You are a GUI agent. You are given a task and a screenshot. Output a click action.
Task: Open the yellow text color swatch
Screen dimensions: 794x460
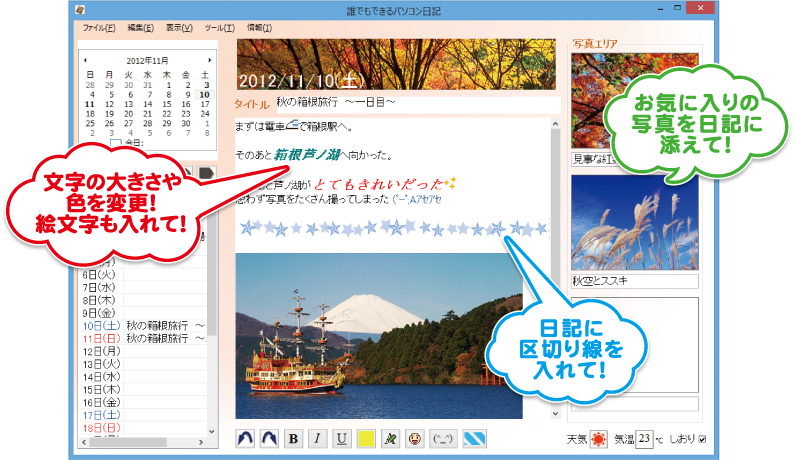(x=366, y=438)
